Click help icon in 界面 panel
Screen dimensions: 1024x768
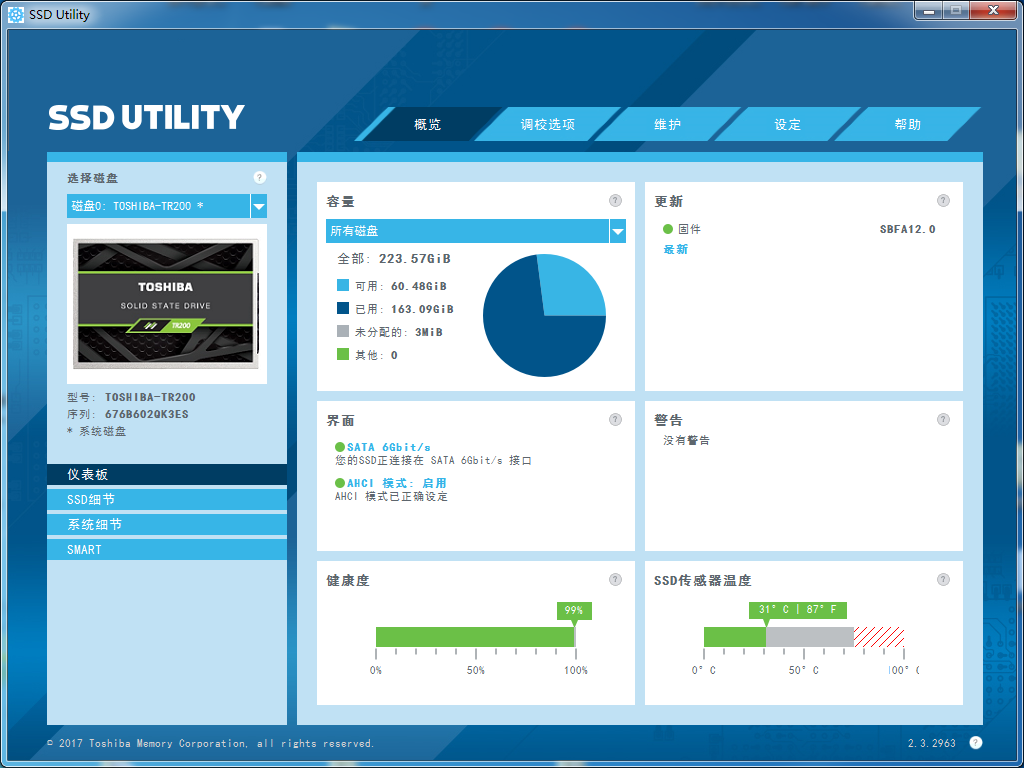pyautogui.click(x=616, y=420)
